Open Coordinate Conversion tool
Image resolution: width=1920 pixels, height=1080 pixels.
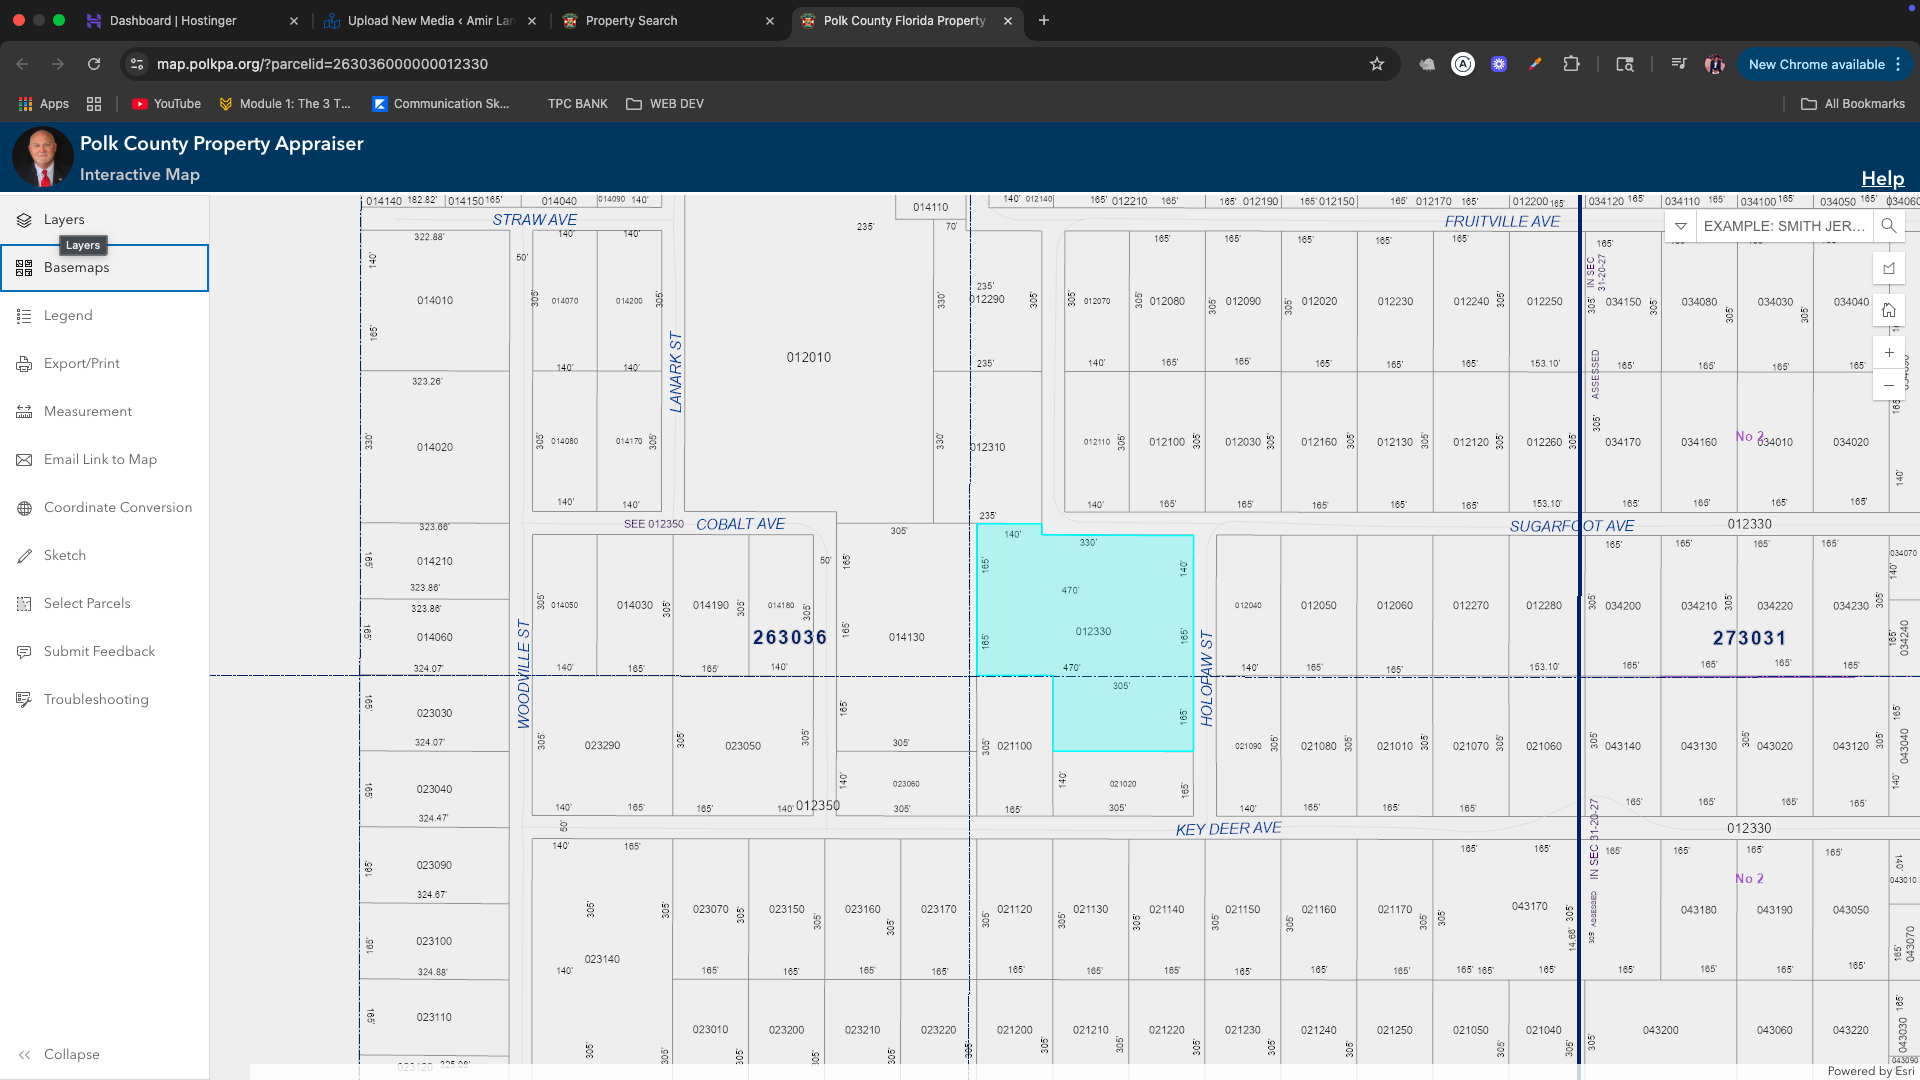point(118,508)
